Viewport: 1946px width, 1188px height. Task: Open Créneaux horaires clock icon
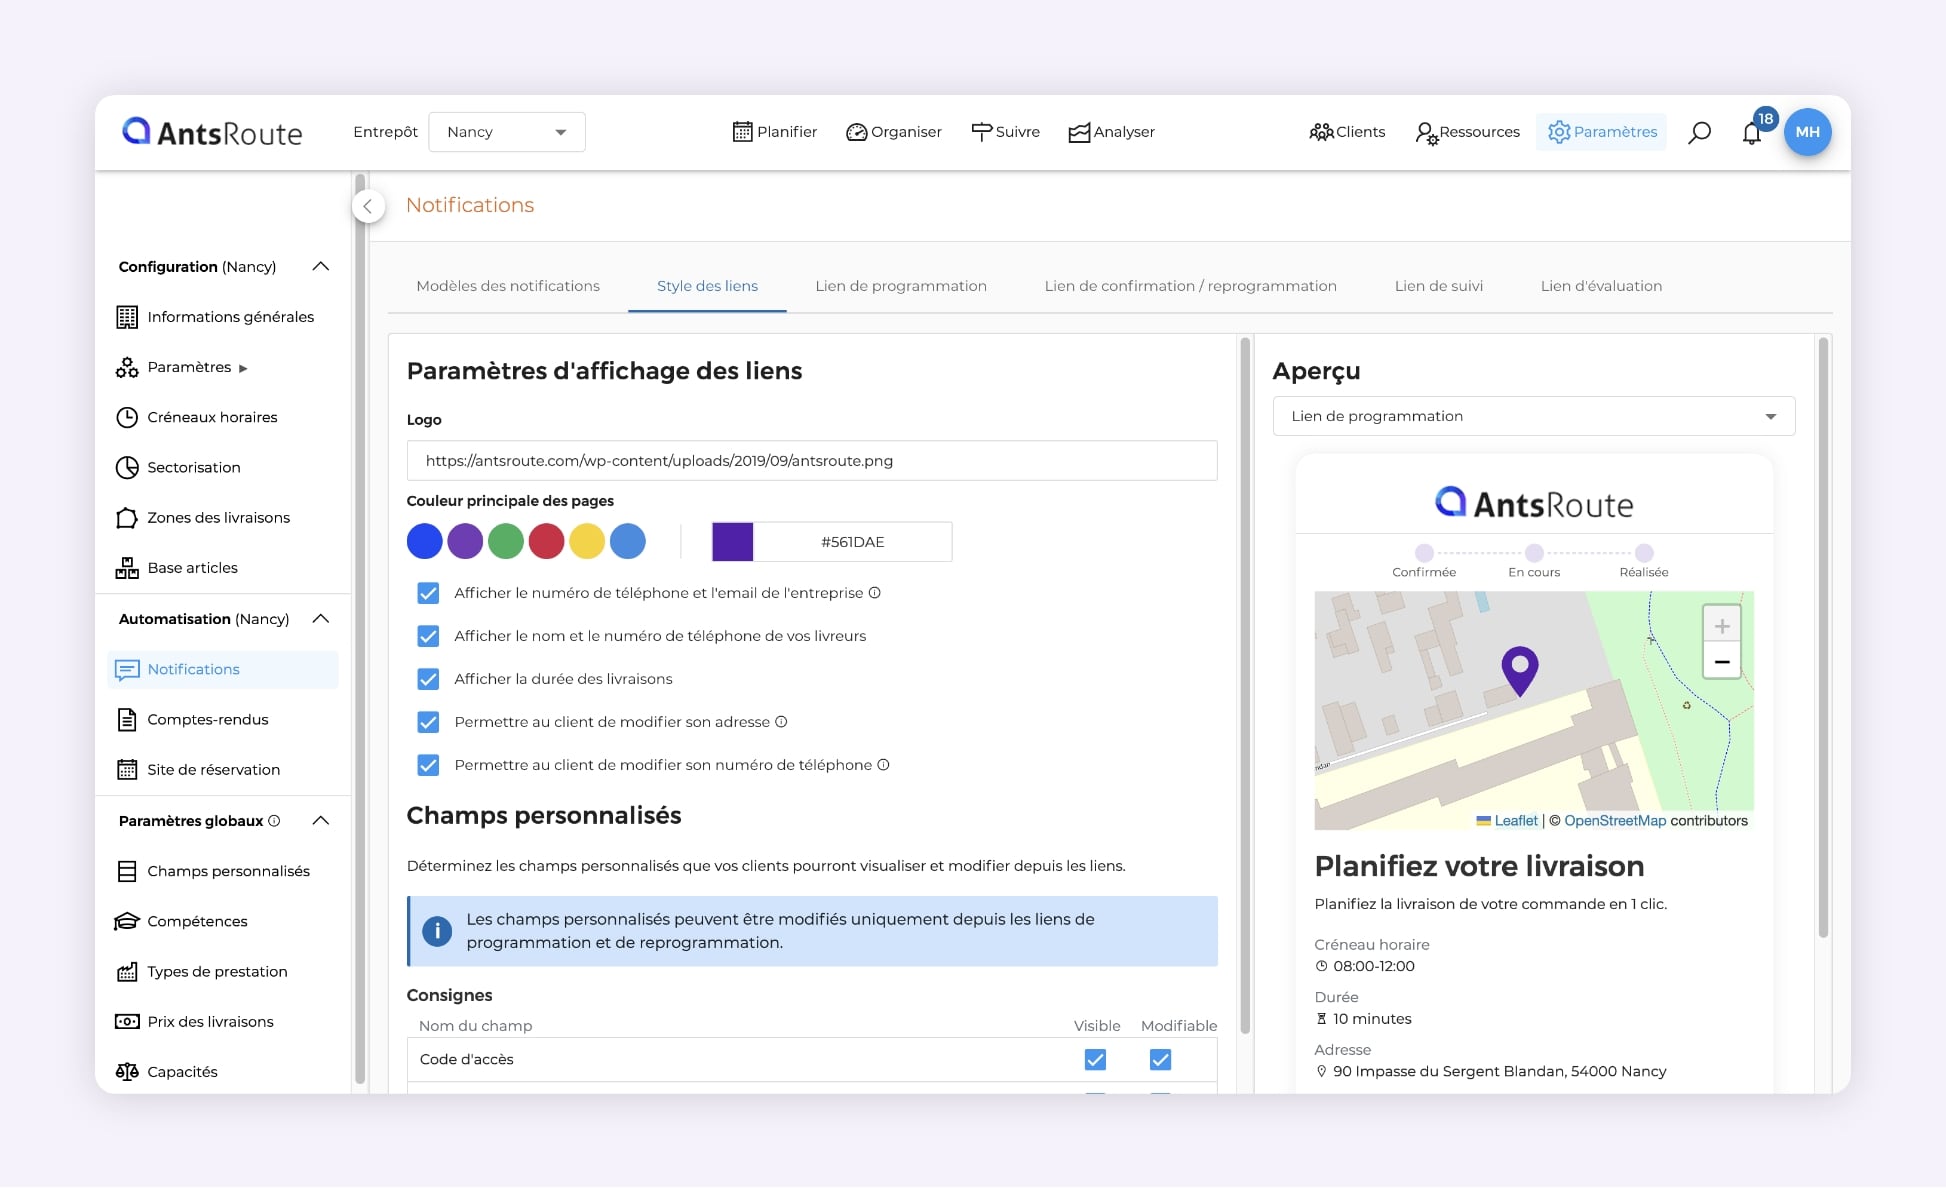[127, 417]
